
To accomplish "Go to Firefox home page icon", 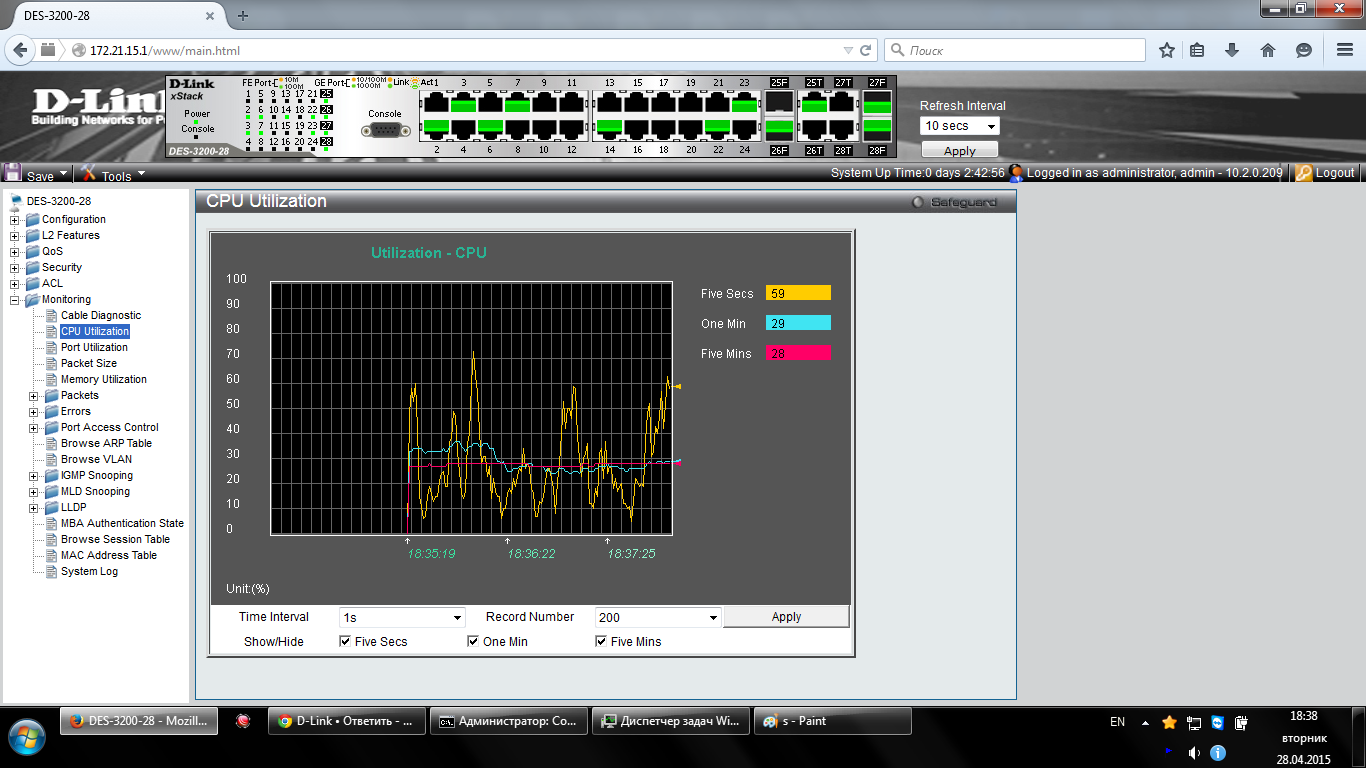I will click(1267, 50).
